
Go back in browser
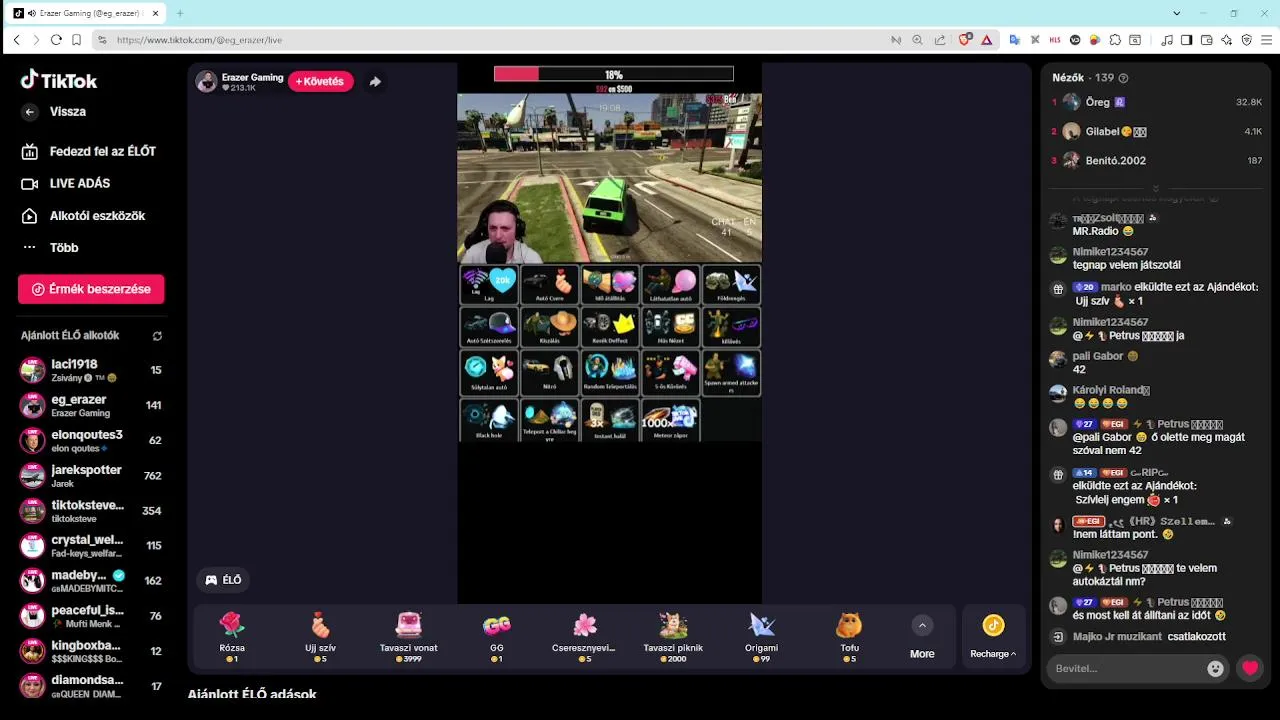tap(16, 40)
